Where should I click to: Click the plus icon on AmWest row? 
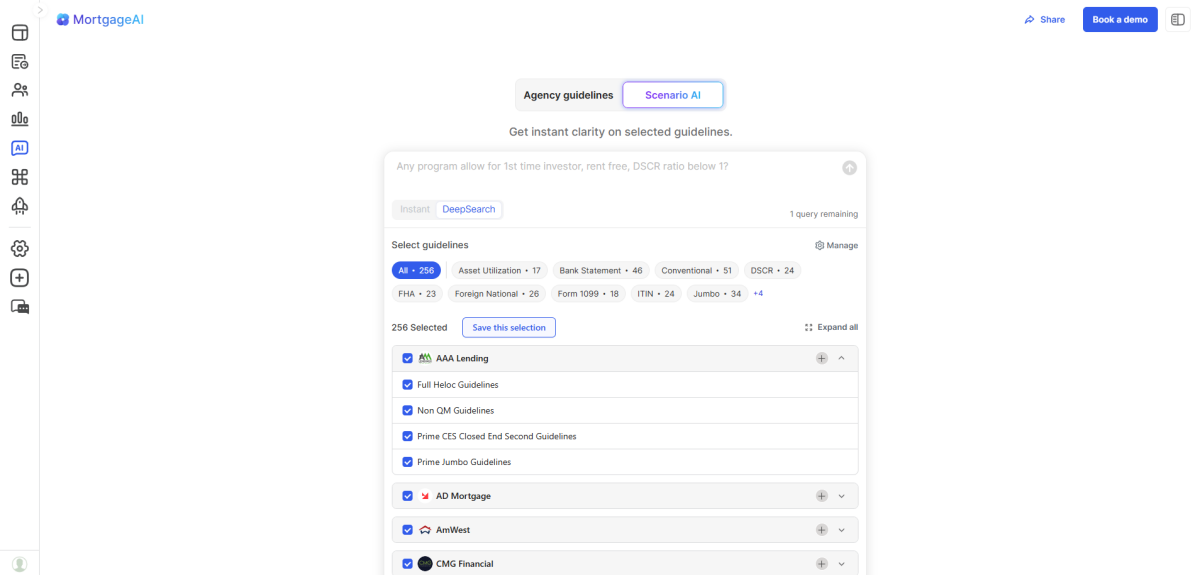821,530
